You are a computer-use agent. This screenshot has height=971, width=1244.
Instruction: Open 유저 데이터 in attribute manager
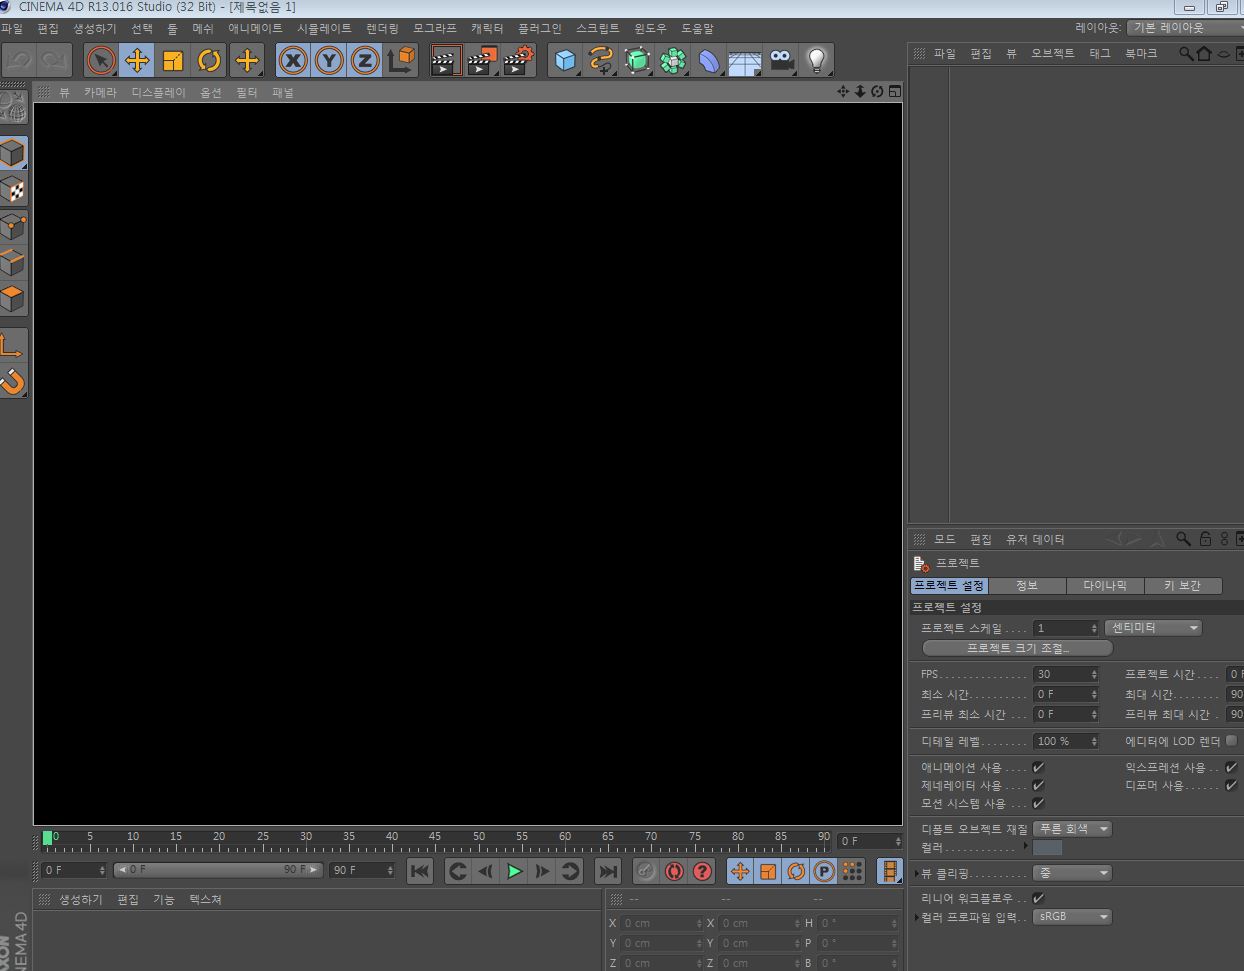point(1034,539)
